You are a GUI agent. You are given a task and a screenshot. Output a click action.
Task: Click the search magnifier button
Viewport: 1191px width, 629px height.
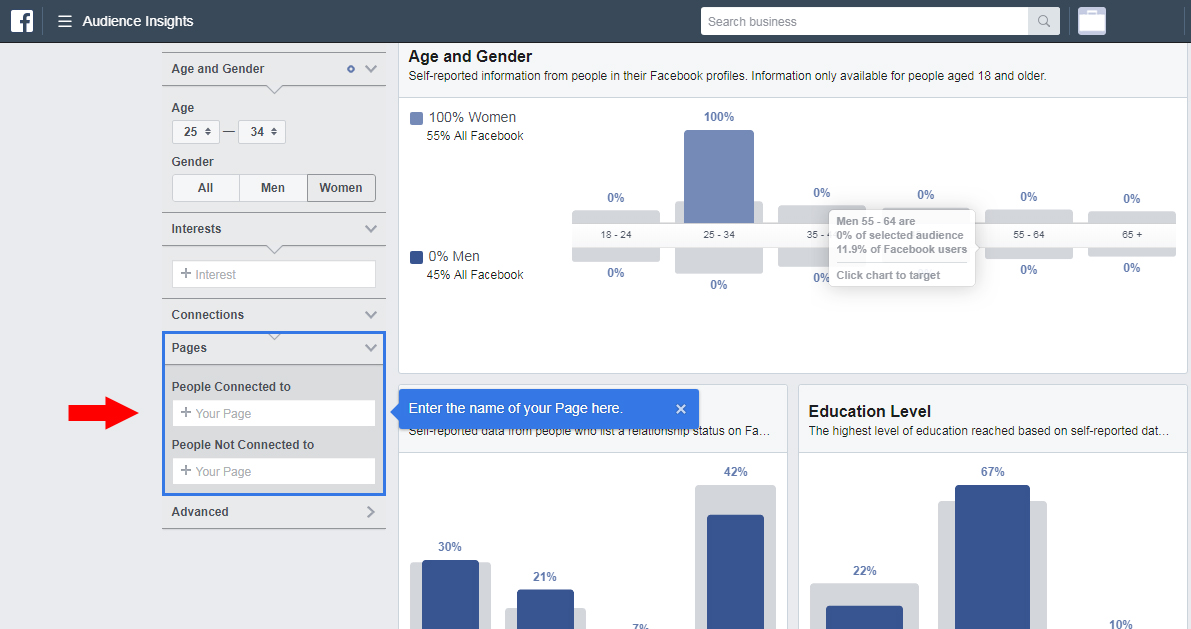click(x=1044, y=21)
